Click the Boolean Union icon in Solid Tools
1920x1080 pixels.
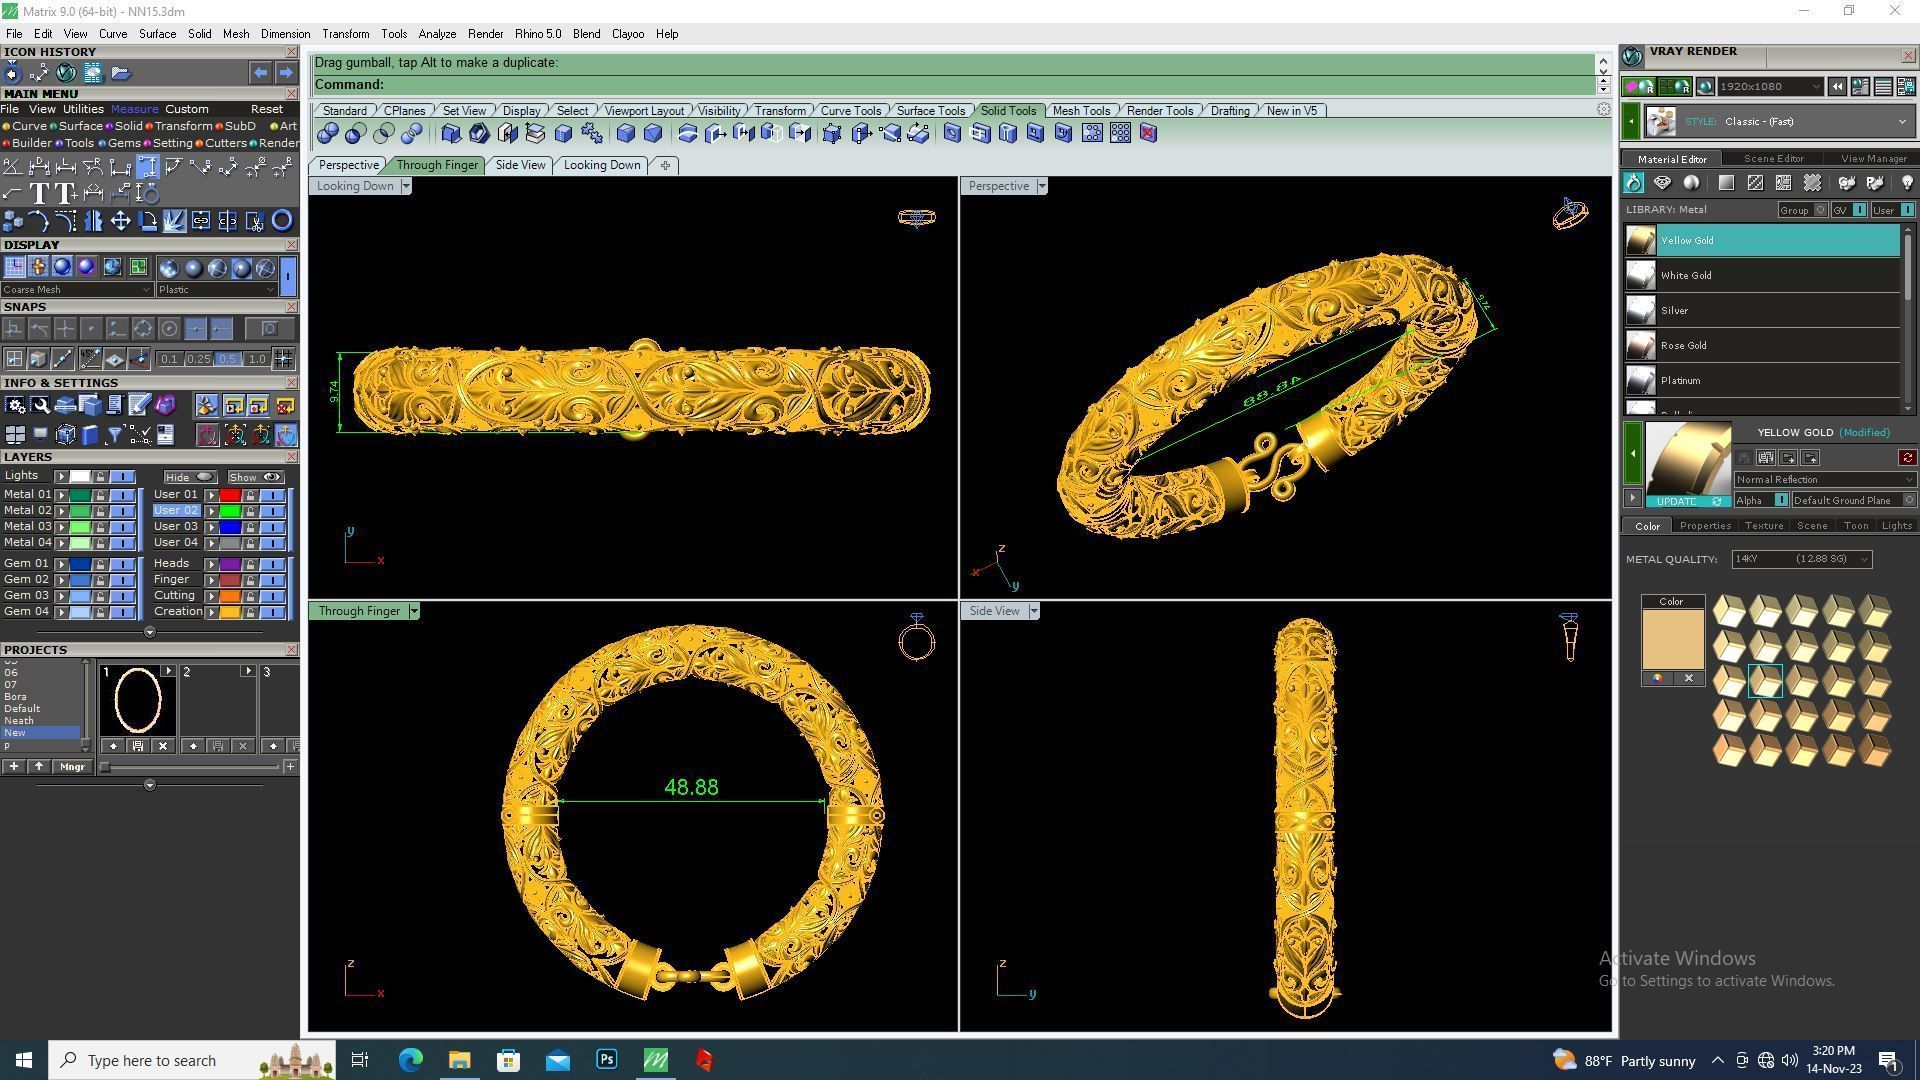point(328,133)
